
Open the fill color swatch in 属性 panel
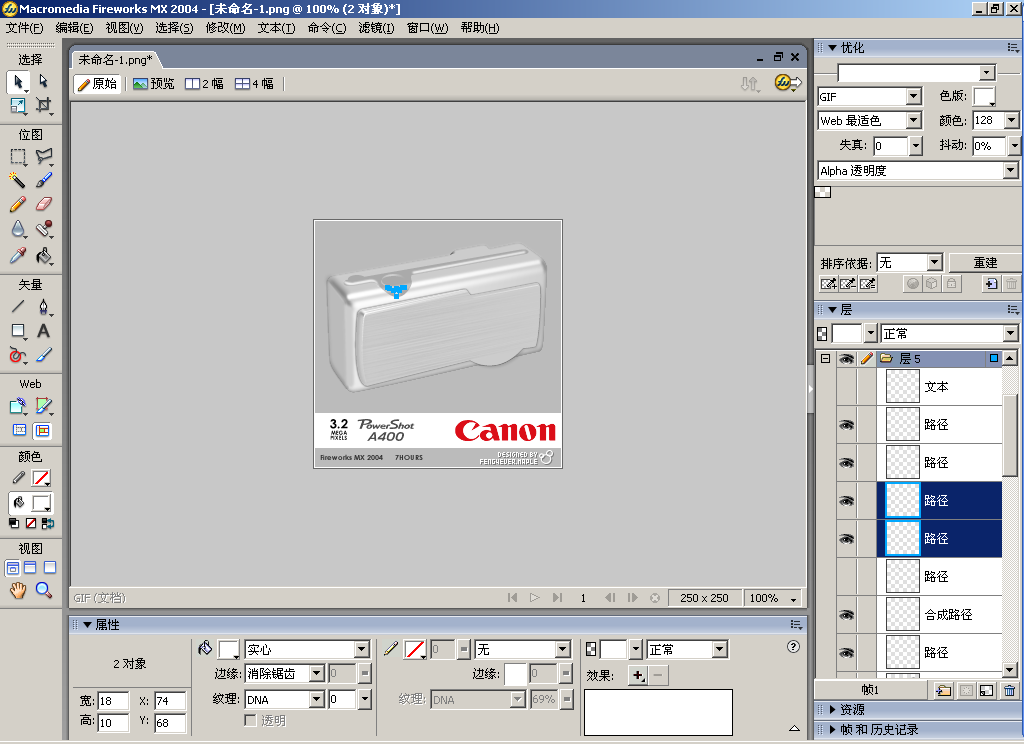click(x=229, y=649)
